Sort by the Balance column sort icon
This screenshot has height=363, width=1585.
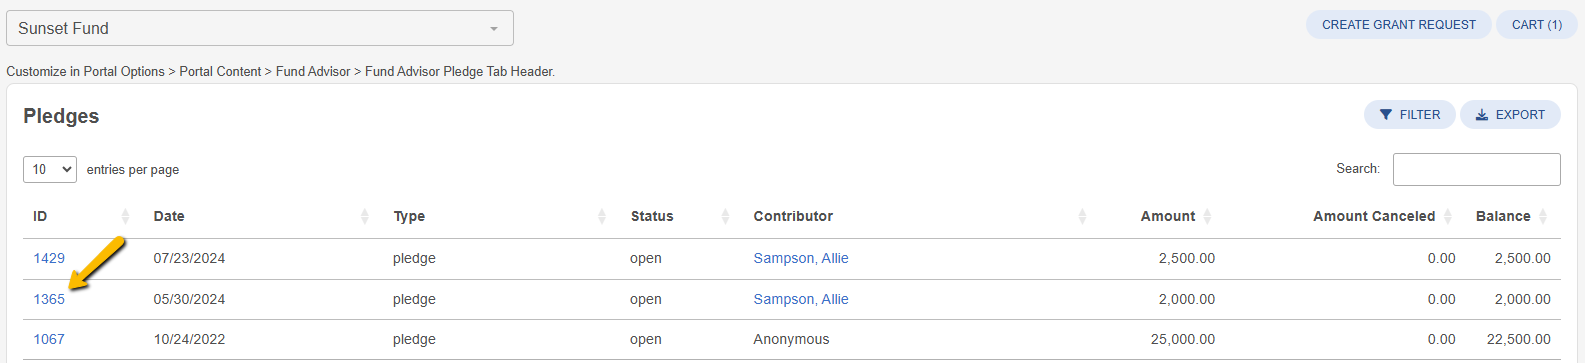(1543, 216)
